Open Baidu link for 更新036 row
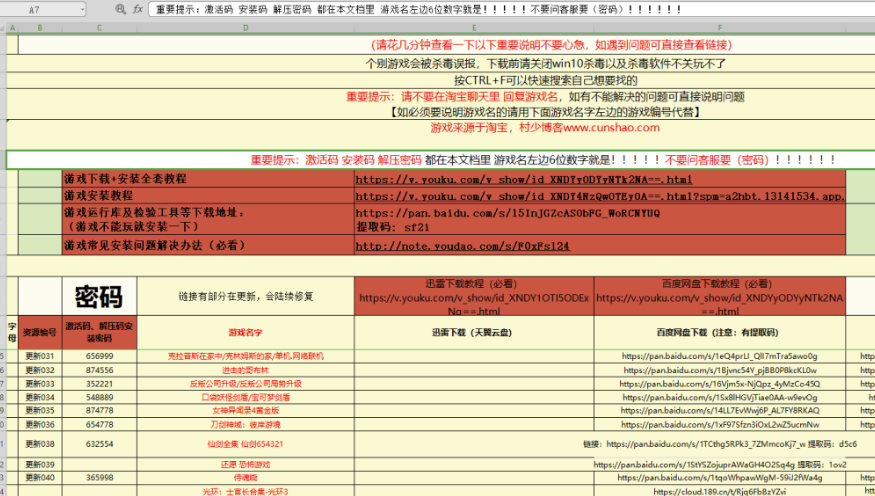Viewport: 875px width, 496px height. [720, 425]
